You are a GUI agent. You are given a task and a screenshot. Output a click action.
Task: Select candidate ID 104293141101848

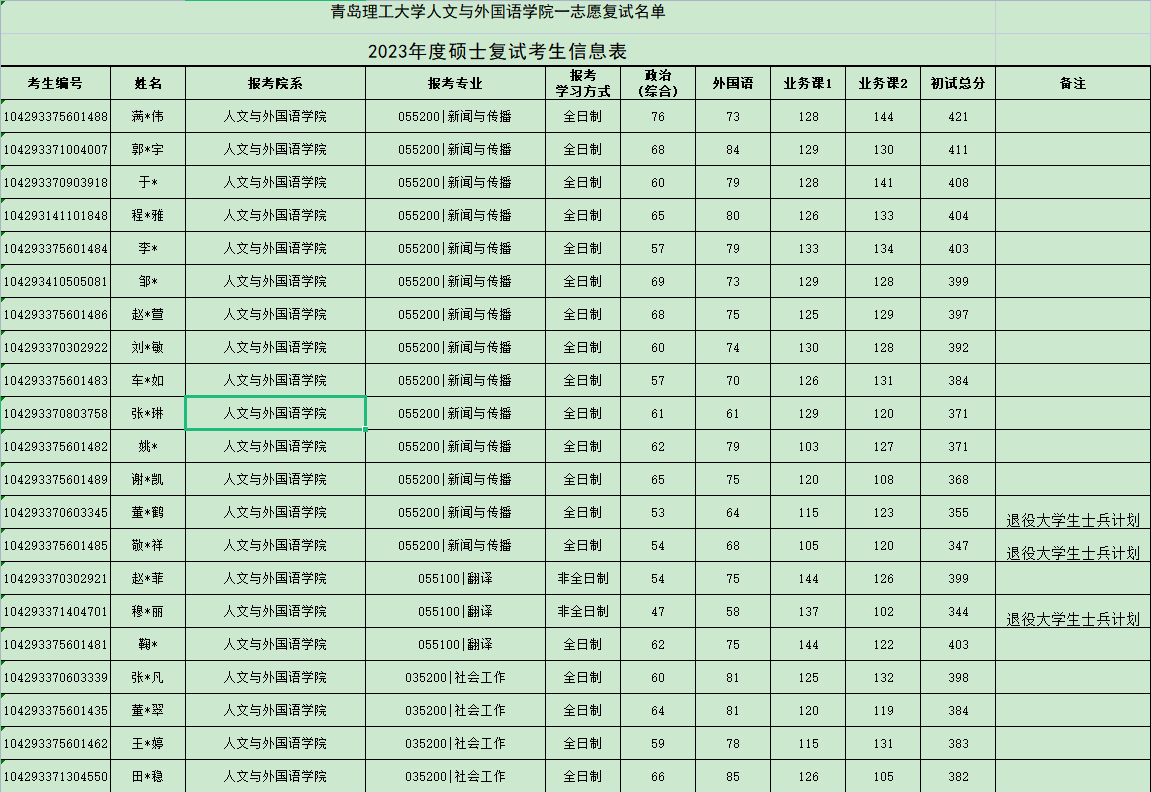pos(56,215)
